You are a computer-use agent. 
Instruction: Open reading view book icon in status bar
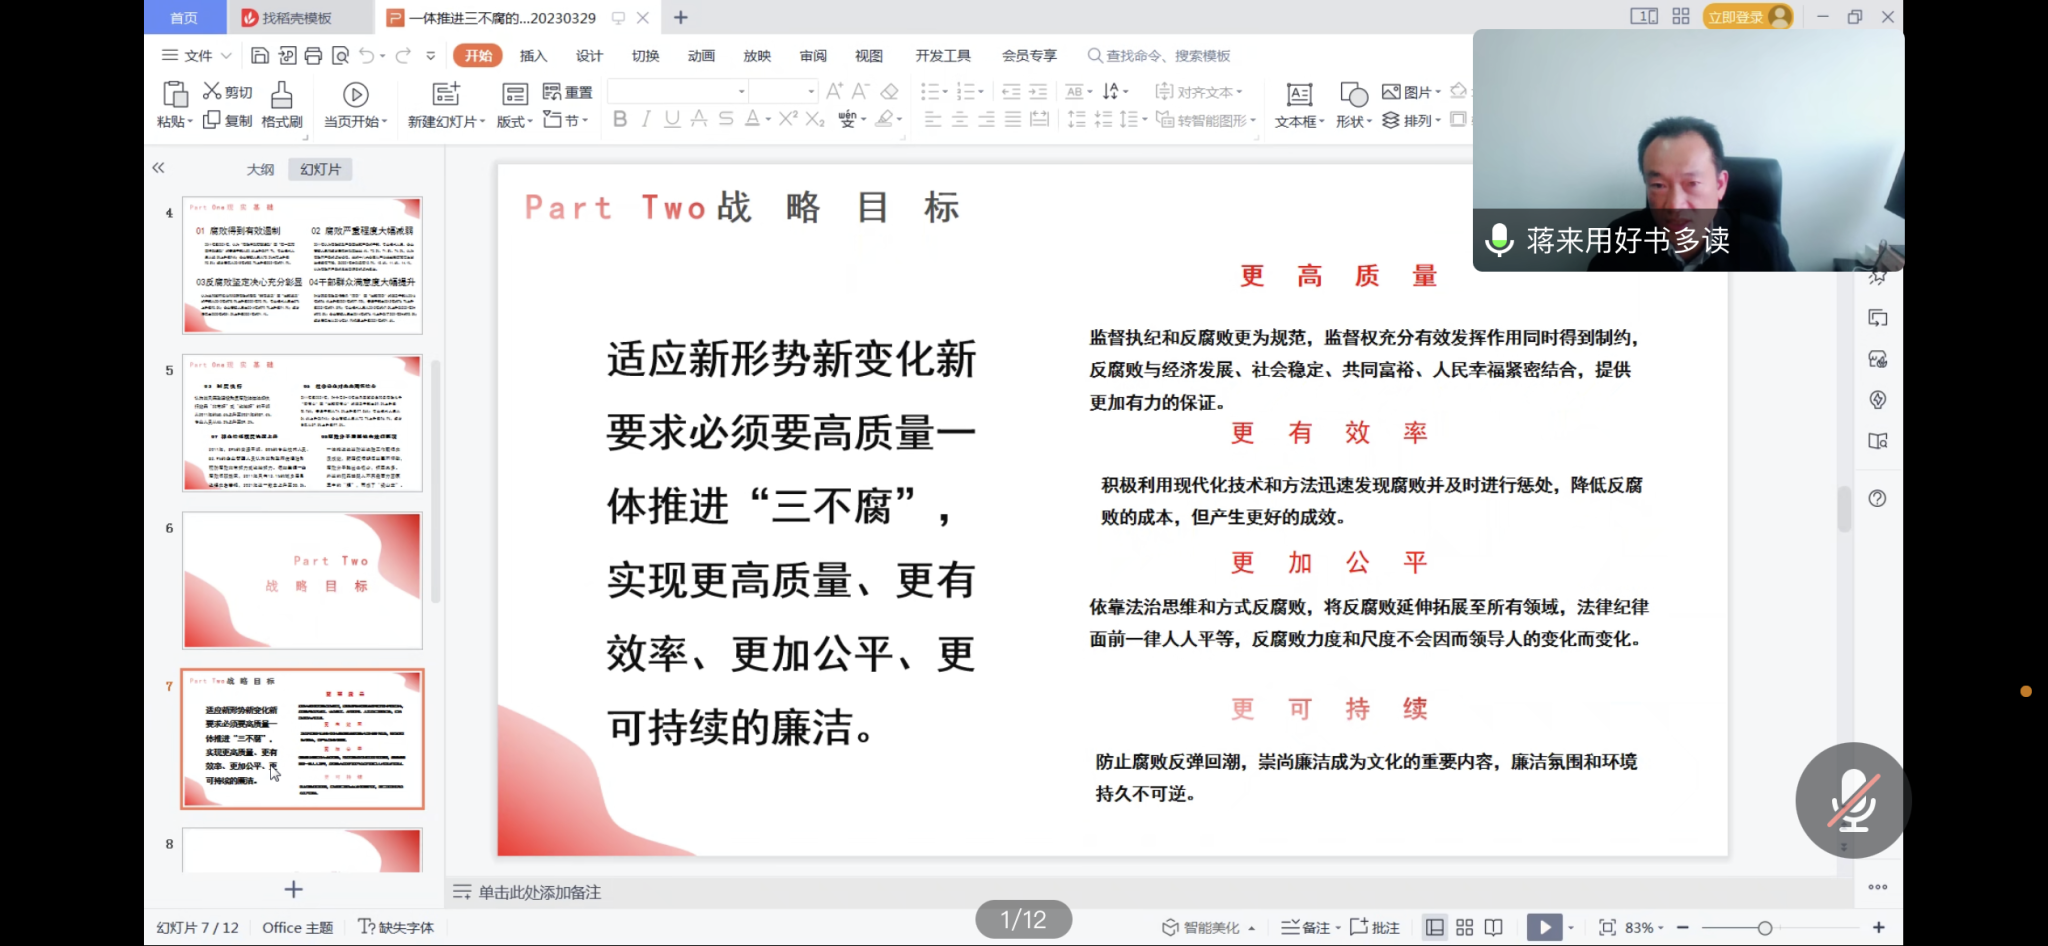point(1494,927)
